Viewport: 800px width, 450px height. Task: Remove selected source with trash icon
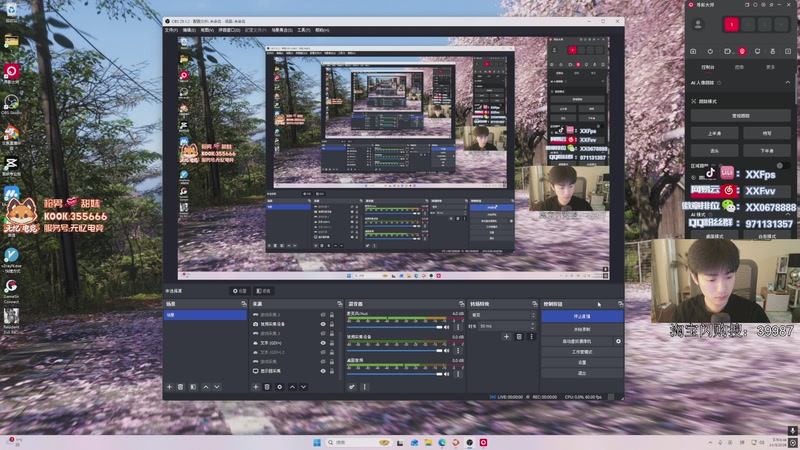pyautogui.click(x=267, y=387)
